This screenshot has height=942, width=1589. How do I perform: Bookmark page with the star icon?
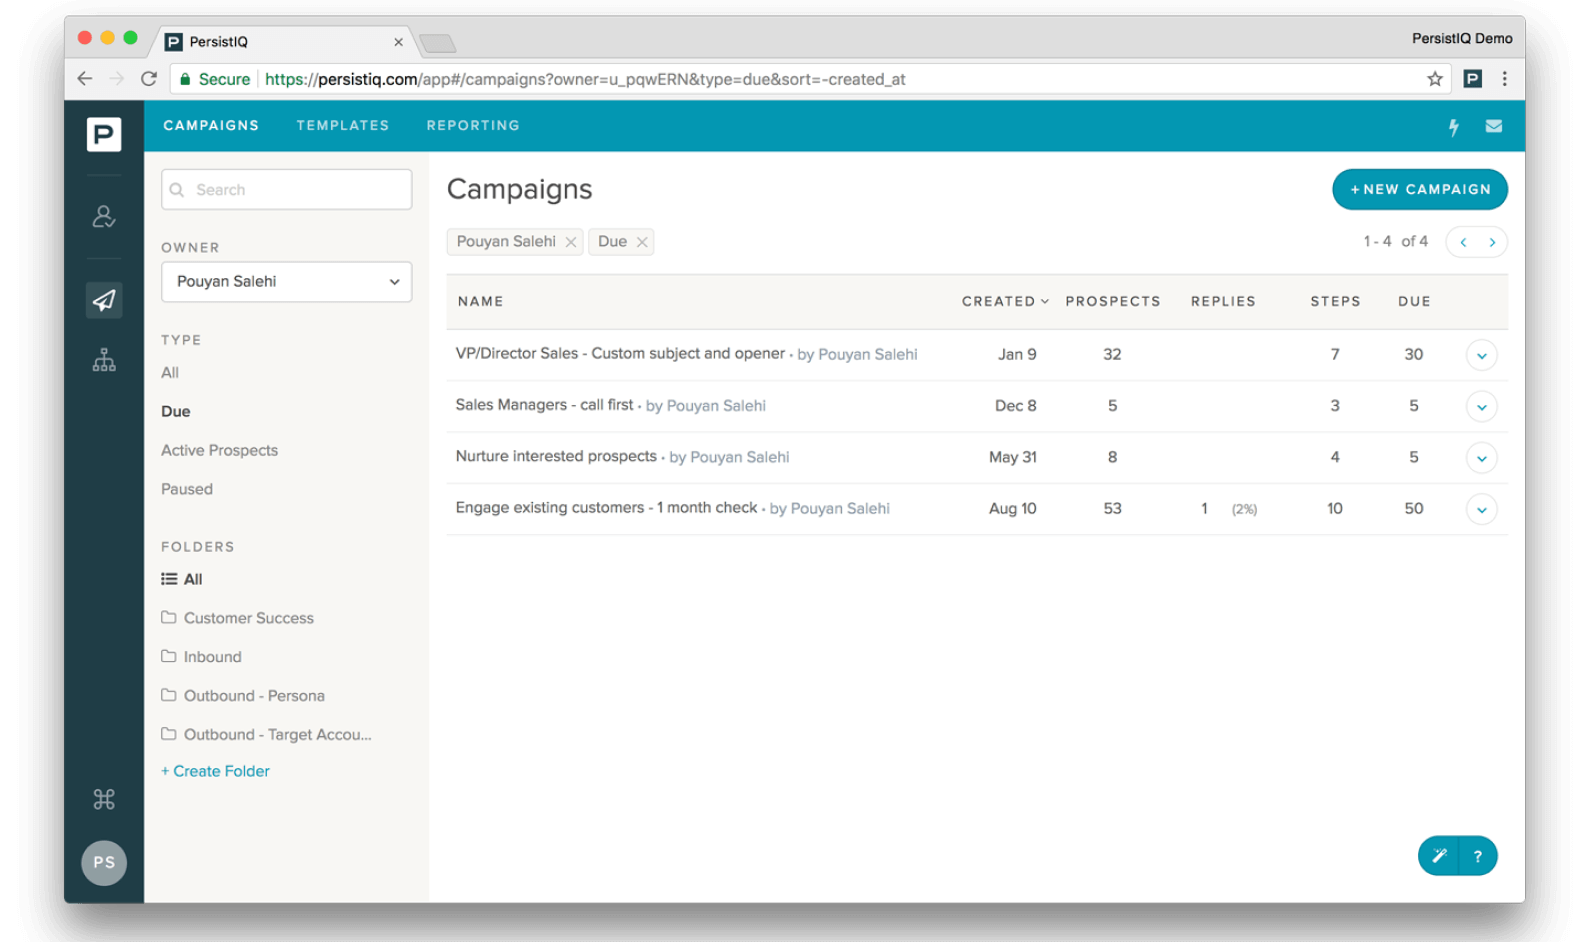[1435, 79]
